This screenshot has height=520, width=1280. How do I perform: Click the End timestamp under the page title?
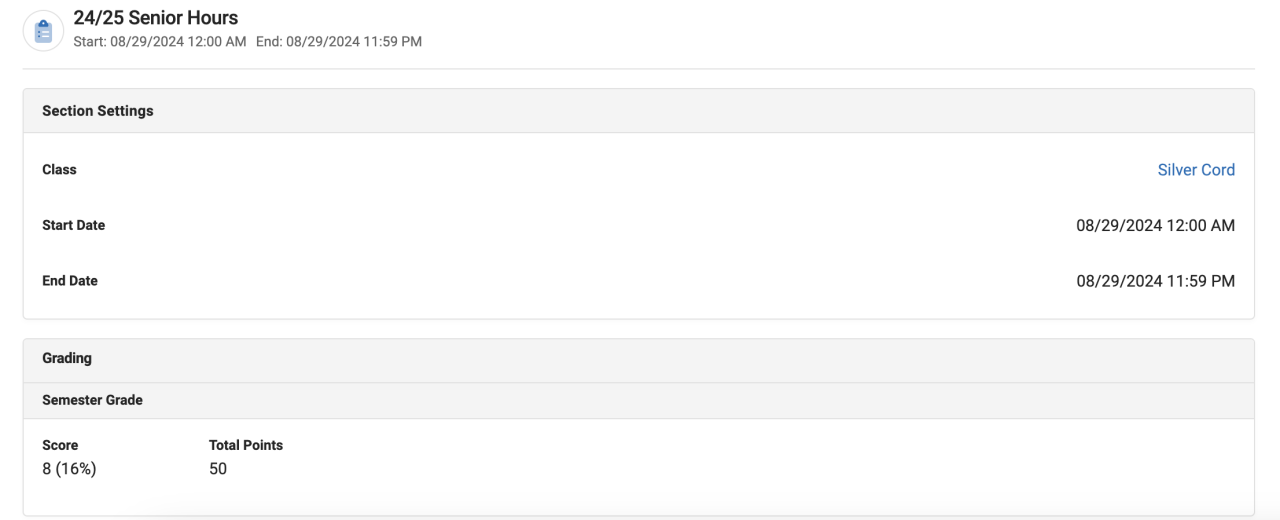pos(339,41)
